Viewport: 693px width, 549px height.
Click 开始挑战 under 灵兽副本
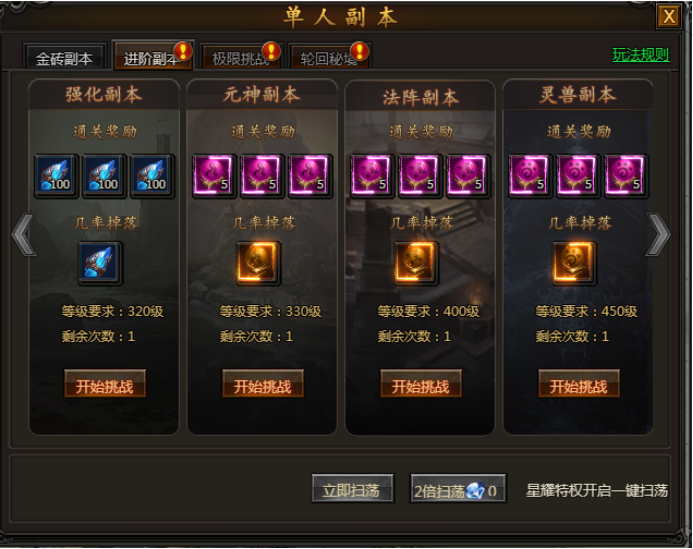tap(579, 384)
